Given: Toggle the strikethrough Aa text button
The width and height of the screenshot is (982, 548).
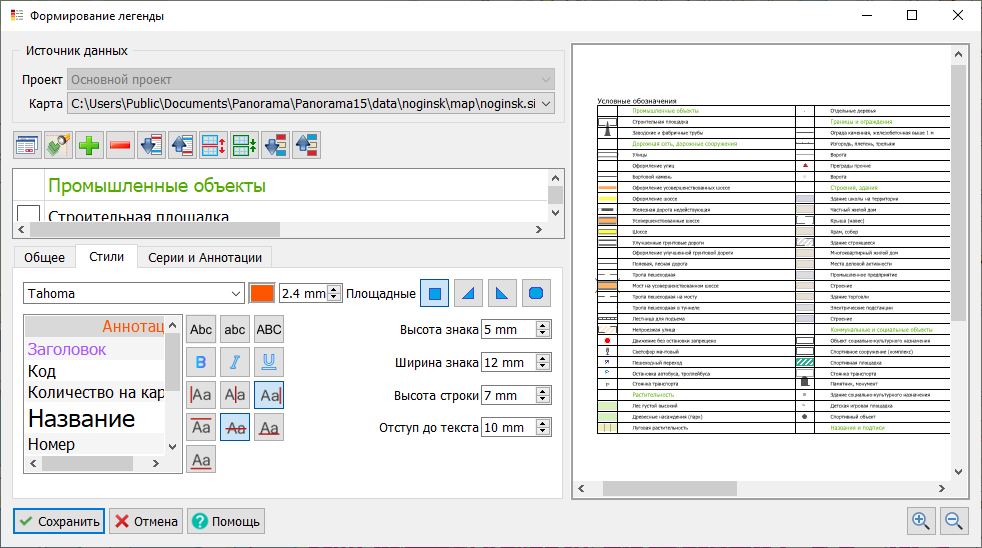Looking at the screenshot, I should (235, 427).
